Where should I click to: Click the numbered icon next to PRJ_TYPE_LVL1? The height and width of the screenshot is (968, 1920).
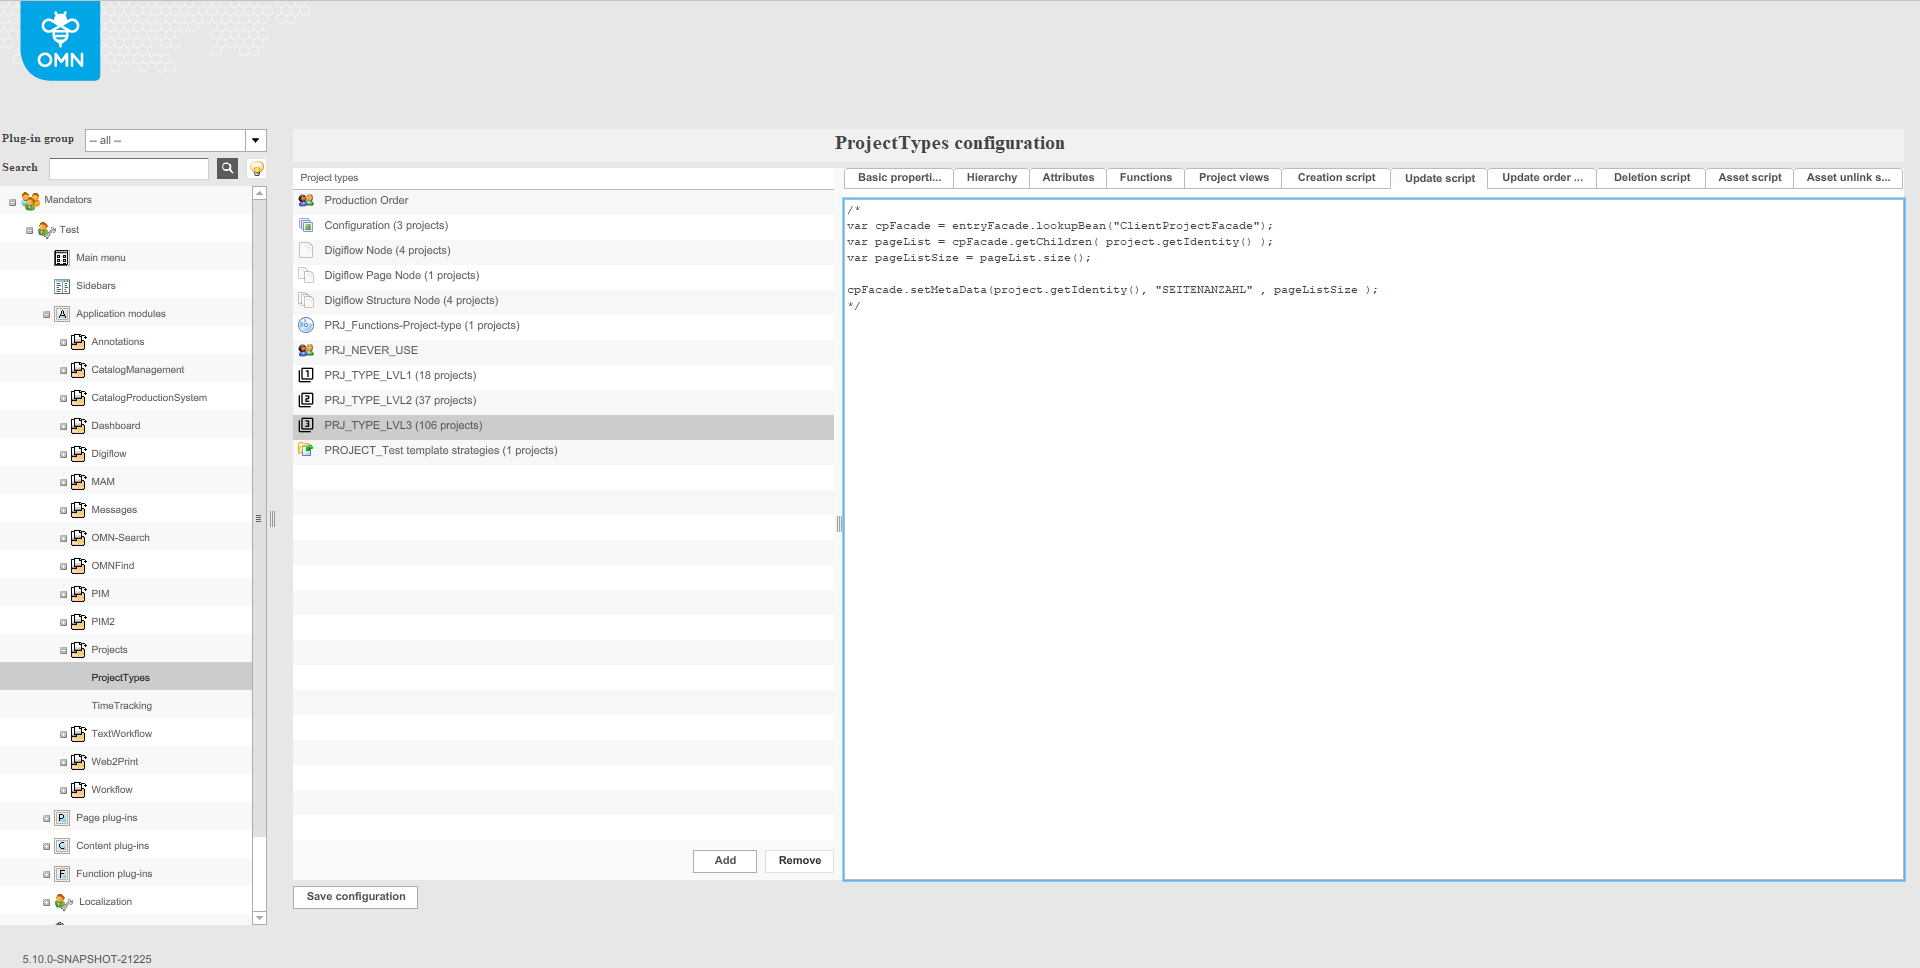click(x=306, y=375)
